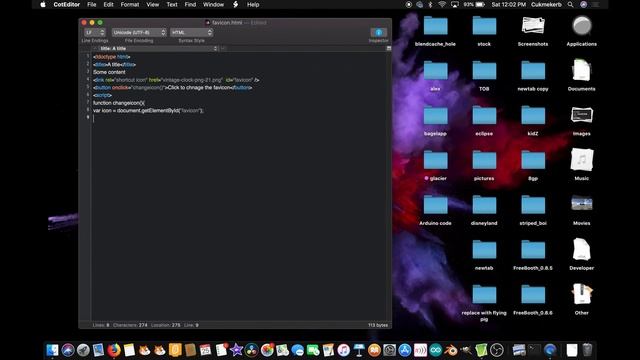Open Firefox from the Dock
The height and width of the screenshot is (360, 640).
pyautogui.click(x=114, y=350)
